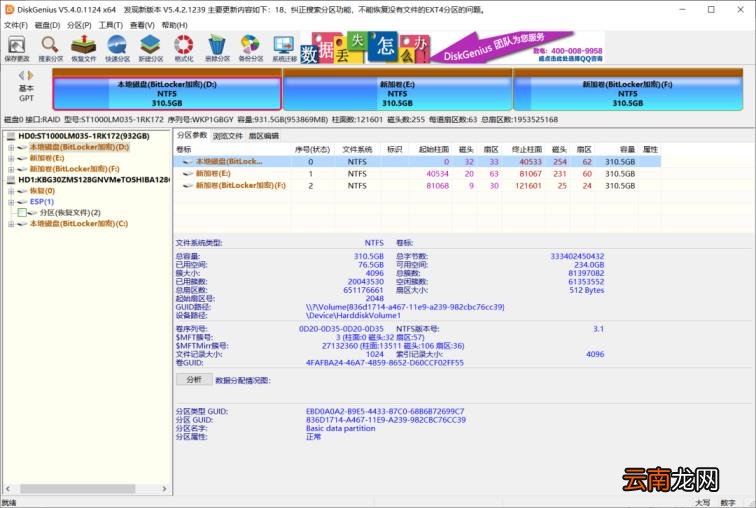
Task: Tick the checkbox beside 分区(恢复文件)(2)
Action: point(22,213)
